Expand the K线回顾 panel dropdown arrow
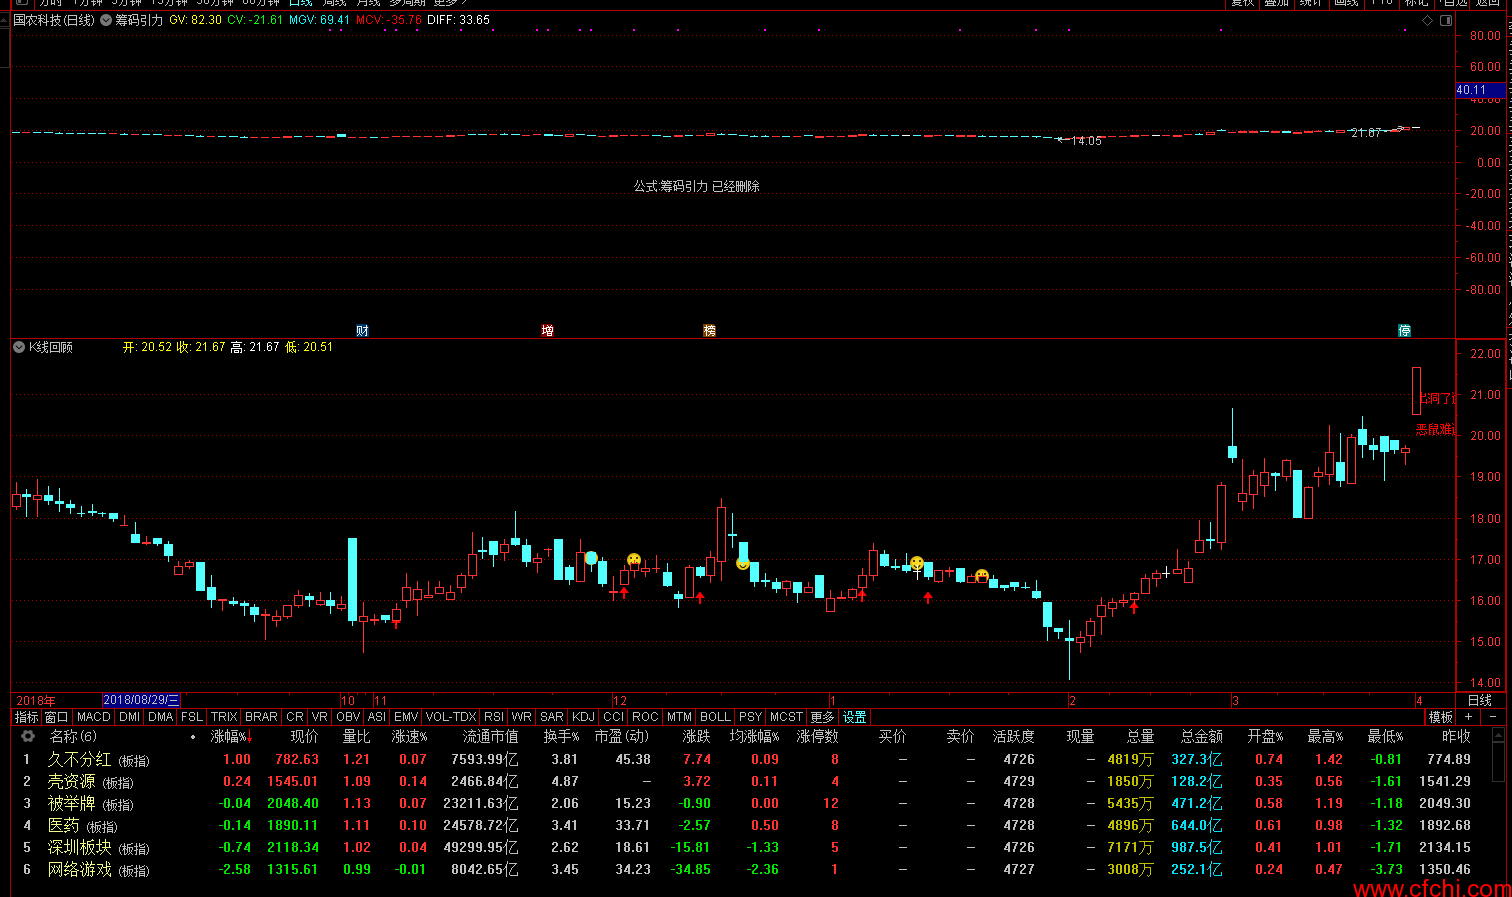 tap(19, 347)
